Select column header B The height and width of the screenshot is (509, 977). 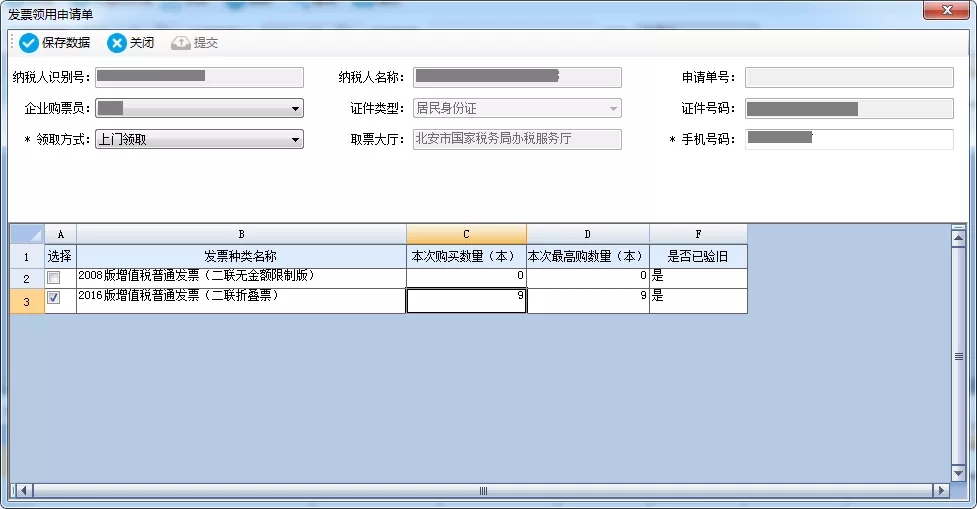point(241,234)
